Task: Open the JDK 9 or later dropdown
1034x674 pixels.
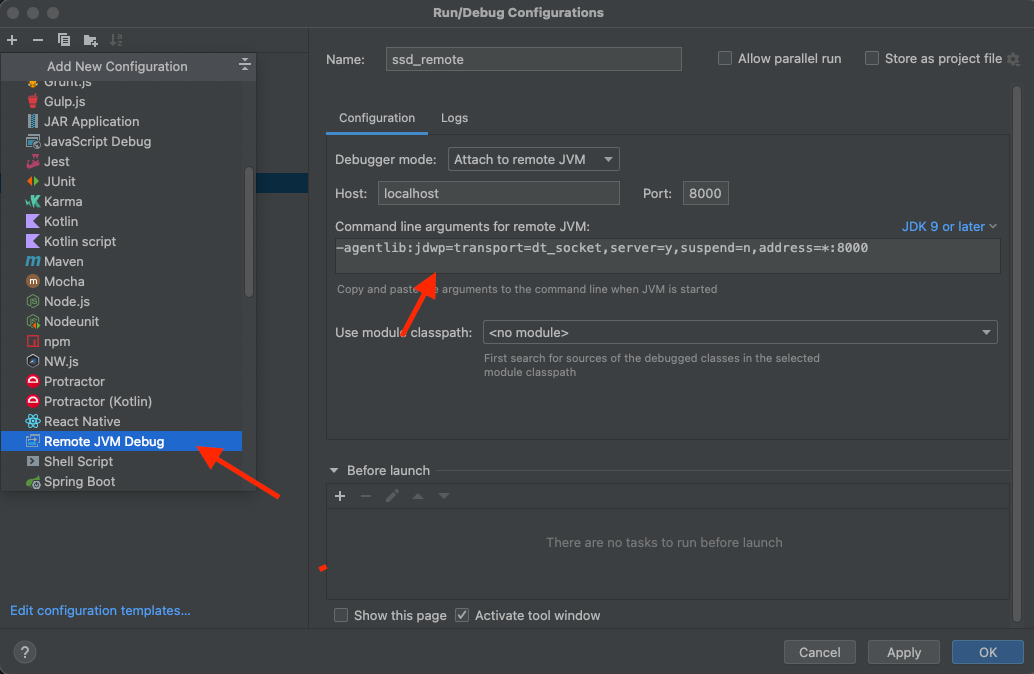Action: pyautogui.click(x=949, y=226)
